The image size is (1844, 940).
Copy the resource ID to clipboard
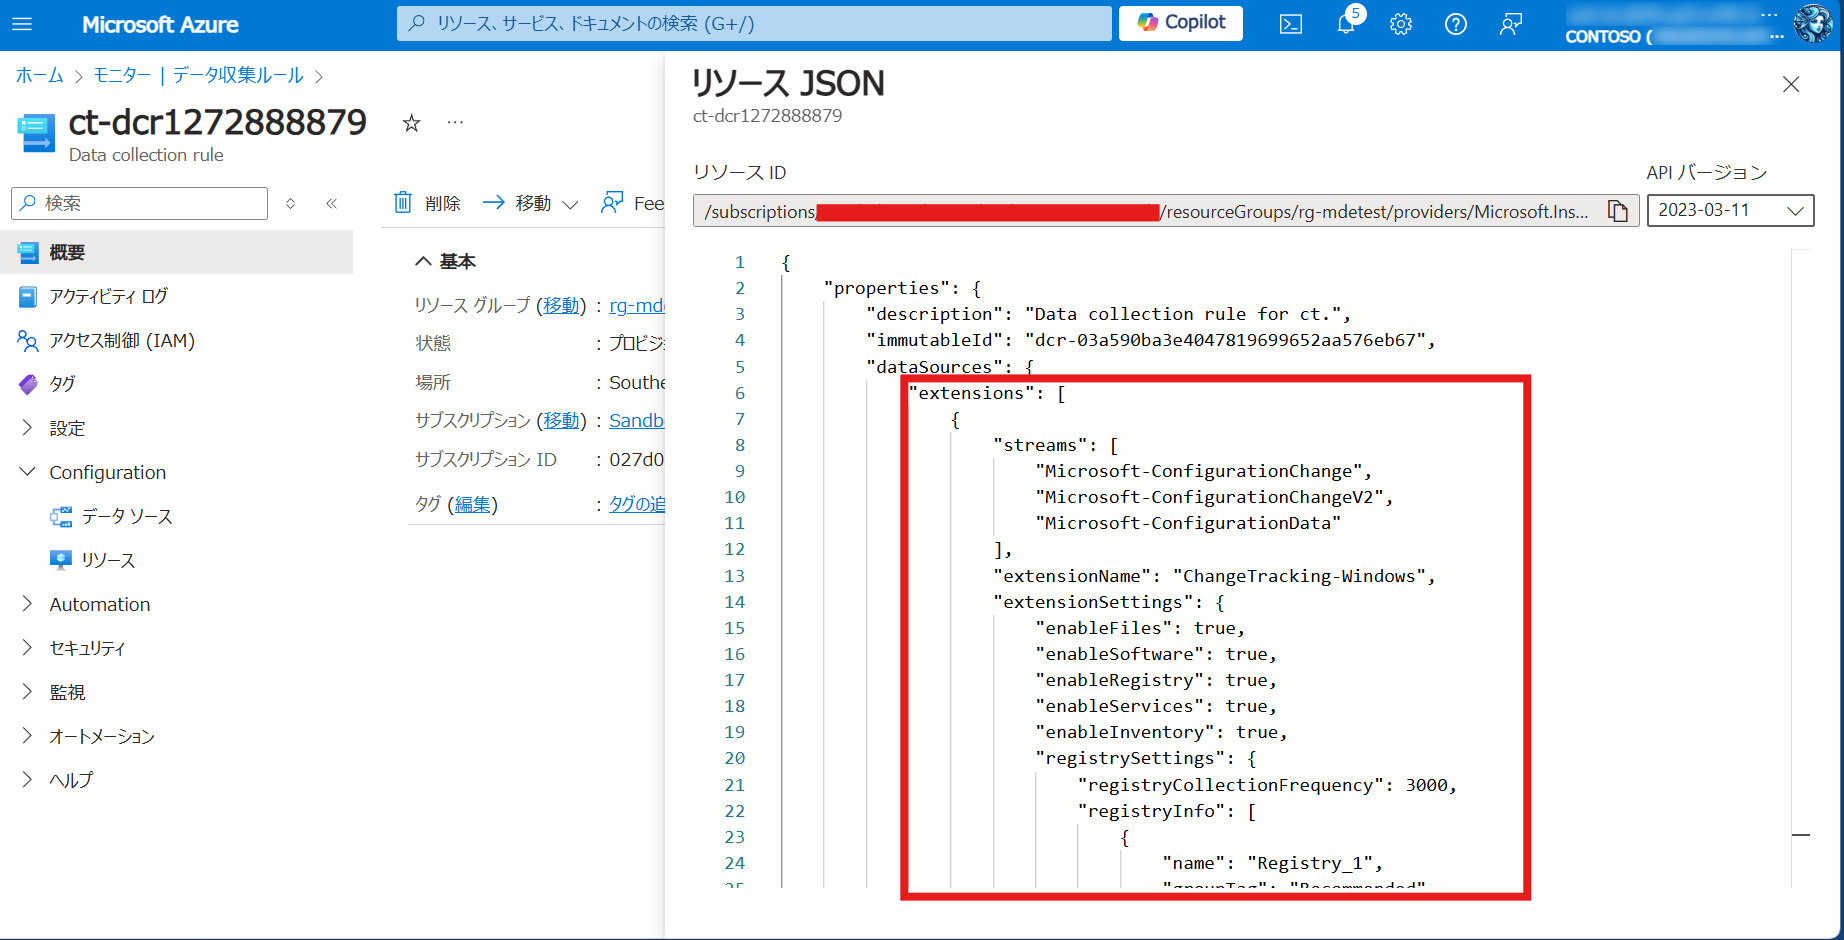[x=1617, y=211]
